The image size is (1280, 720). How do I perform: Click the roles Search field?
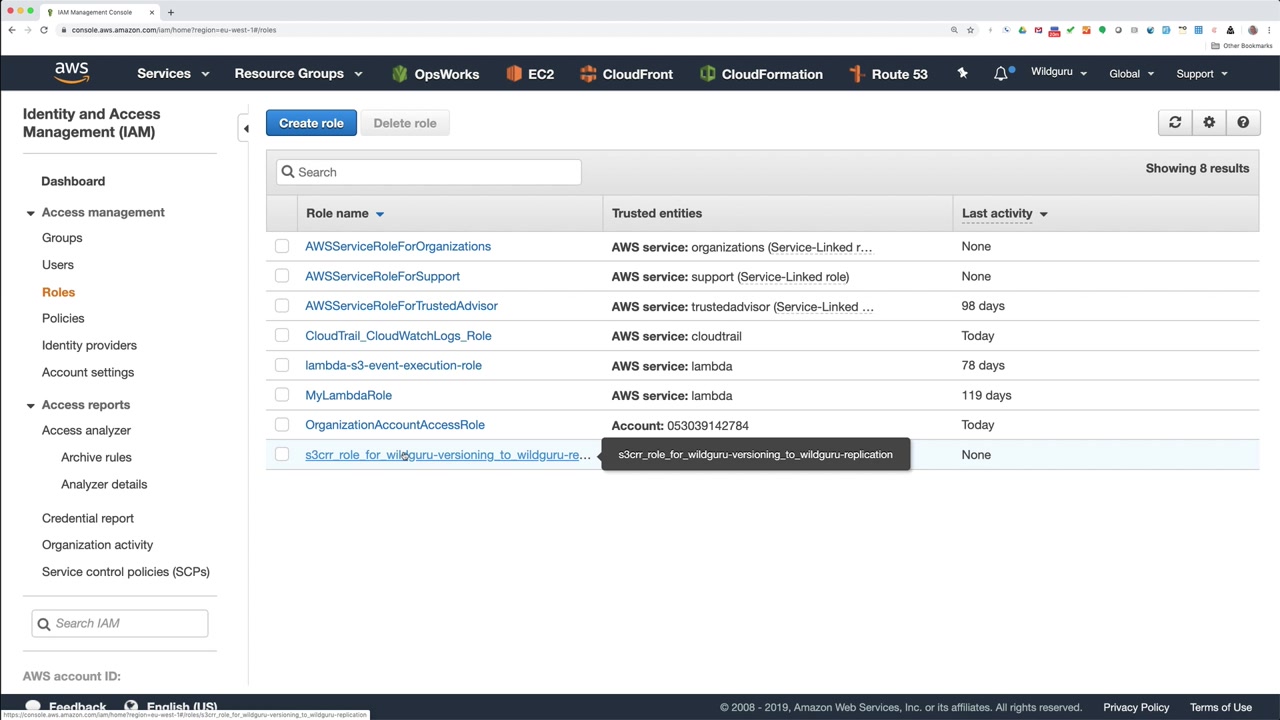click(x=428, y=172)
